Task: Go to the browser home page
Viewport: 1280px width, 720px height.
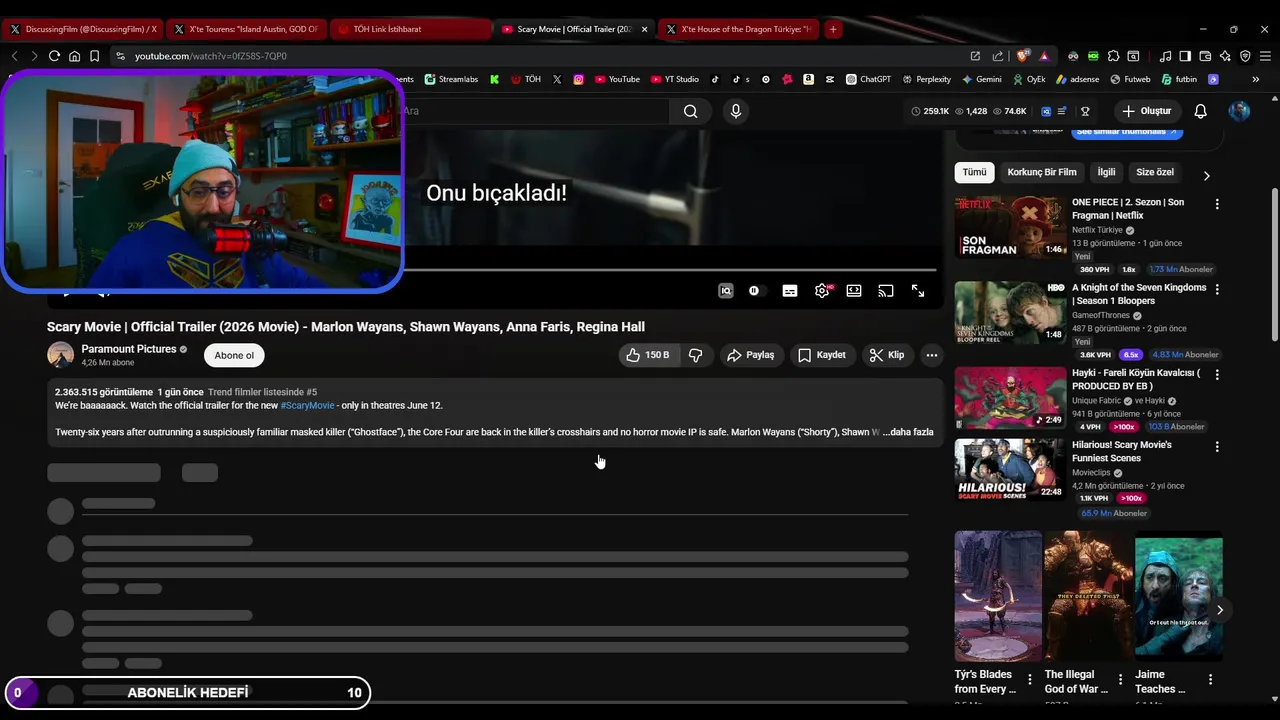Action: point(74,56)
